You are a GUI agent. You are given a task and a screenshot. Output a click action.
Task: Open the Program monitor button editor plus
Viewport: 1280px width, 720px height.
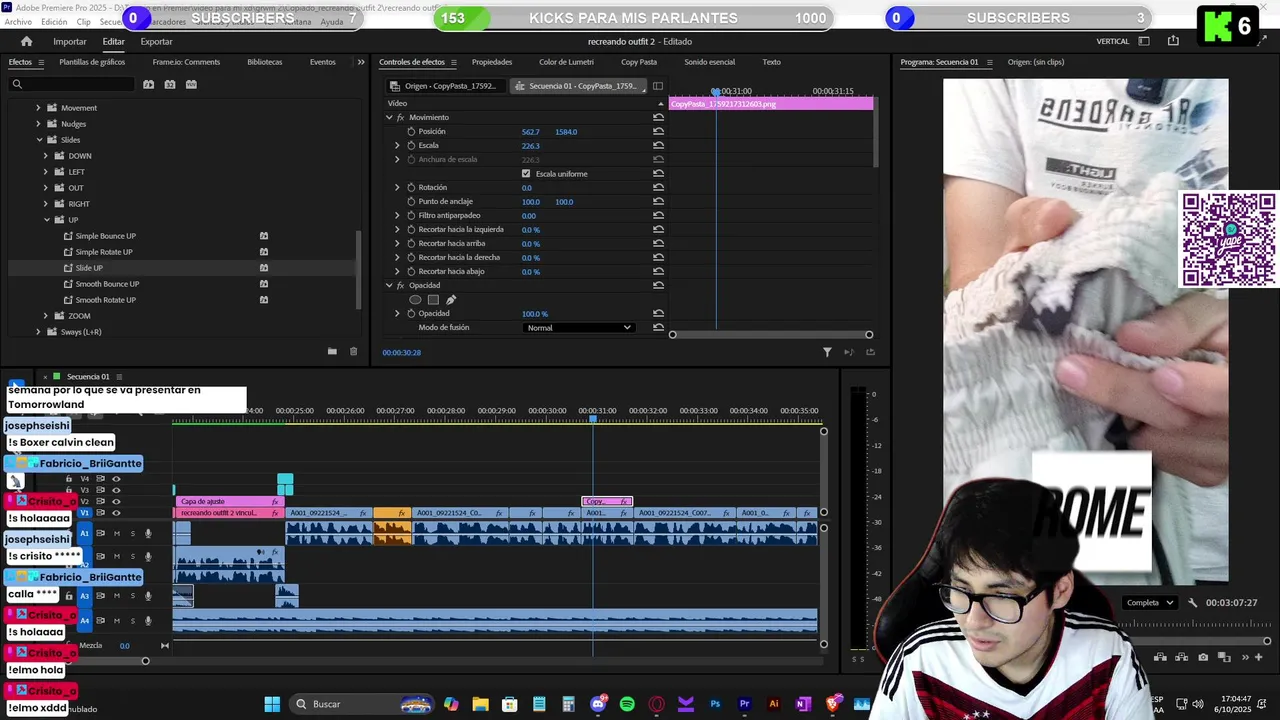(1259, 657)
